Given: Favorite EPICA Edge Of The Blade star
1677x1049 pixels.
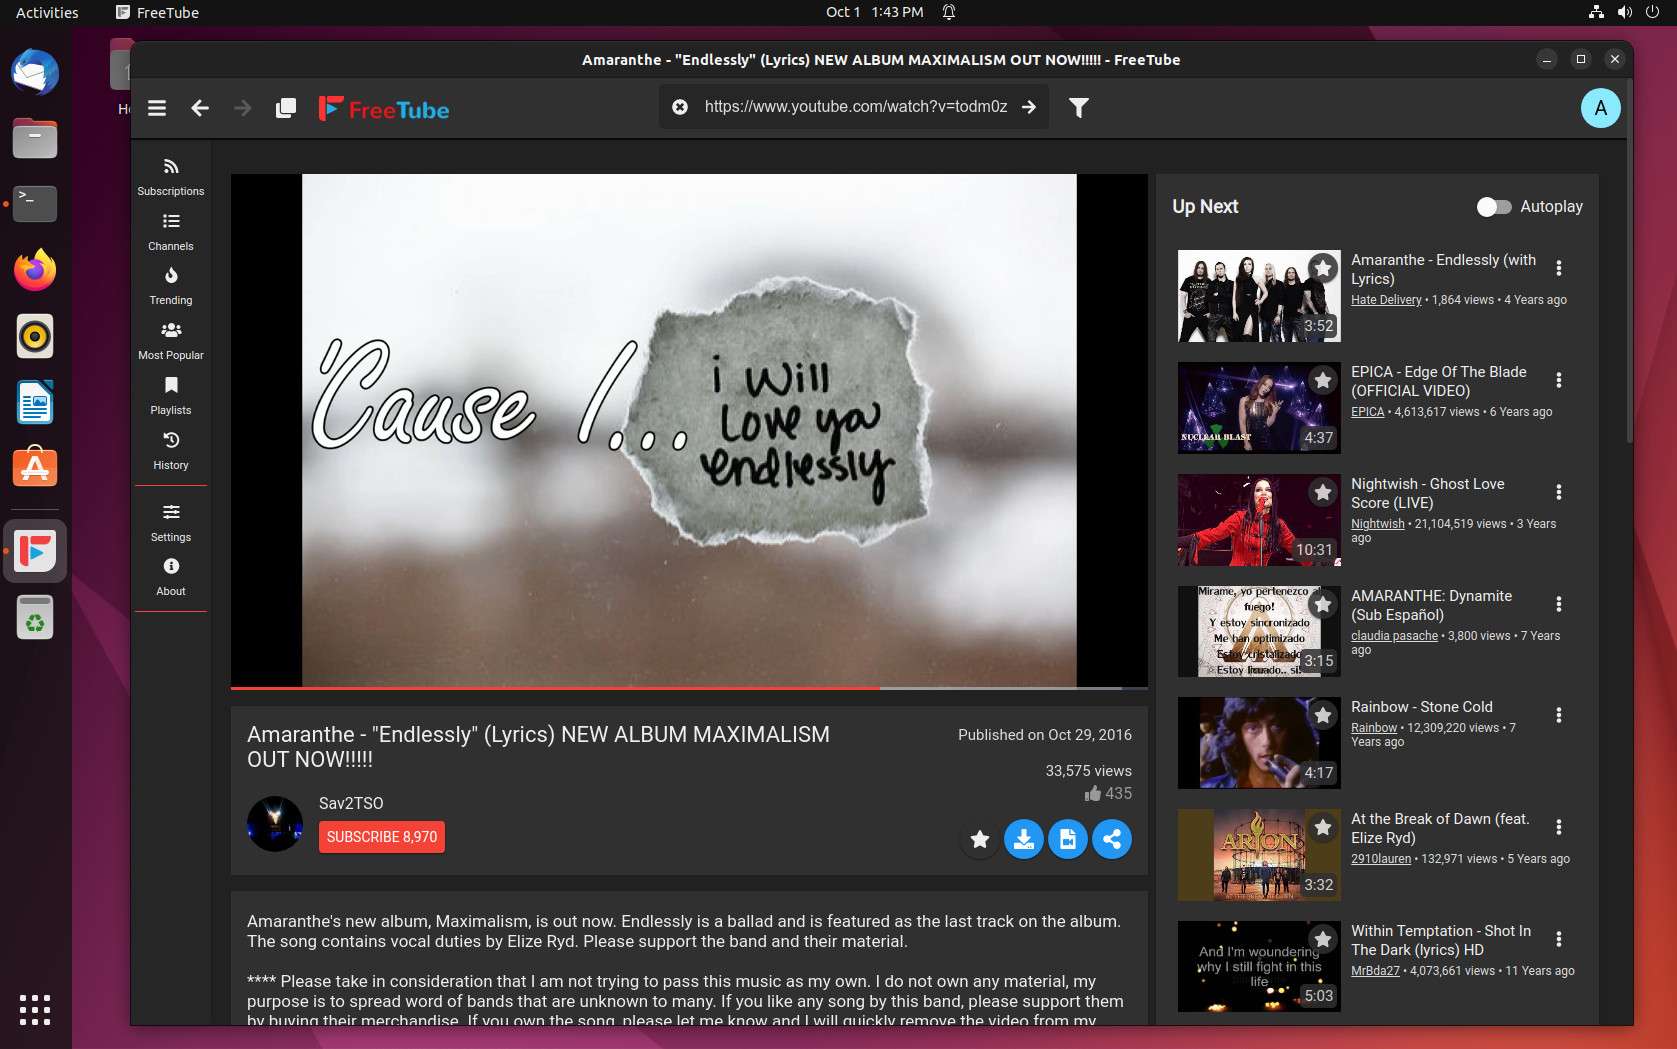Looking at the screenshot, I should (1323, 380).
